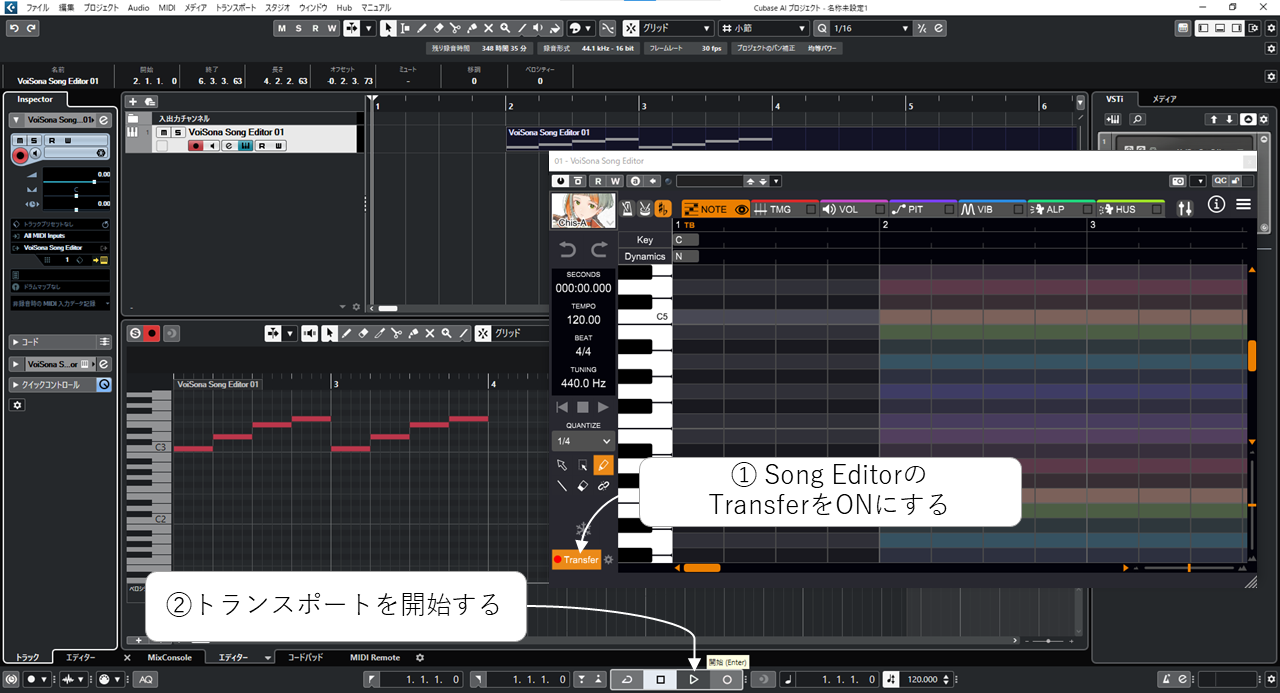This screenshot has width=1280, height=693.
Task: Enable the TMG tab checkbox
Action: click(x=811, y=210)
